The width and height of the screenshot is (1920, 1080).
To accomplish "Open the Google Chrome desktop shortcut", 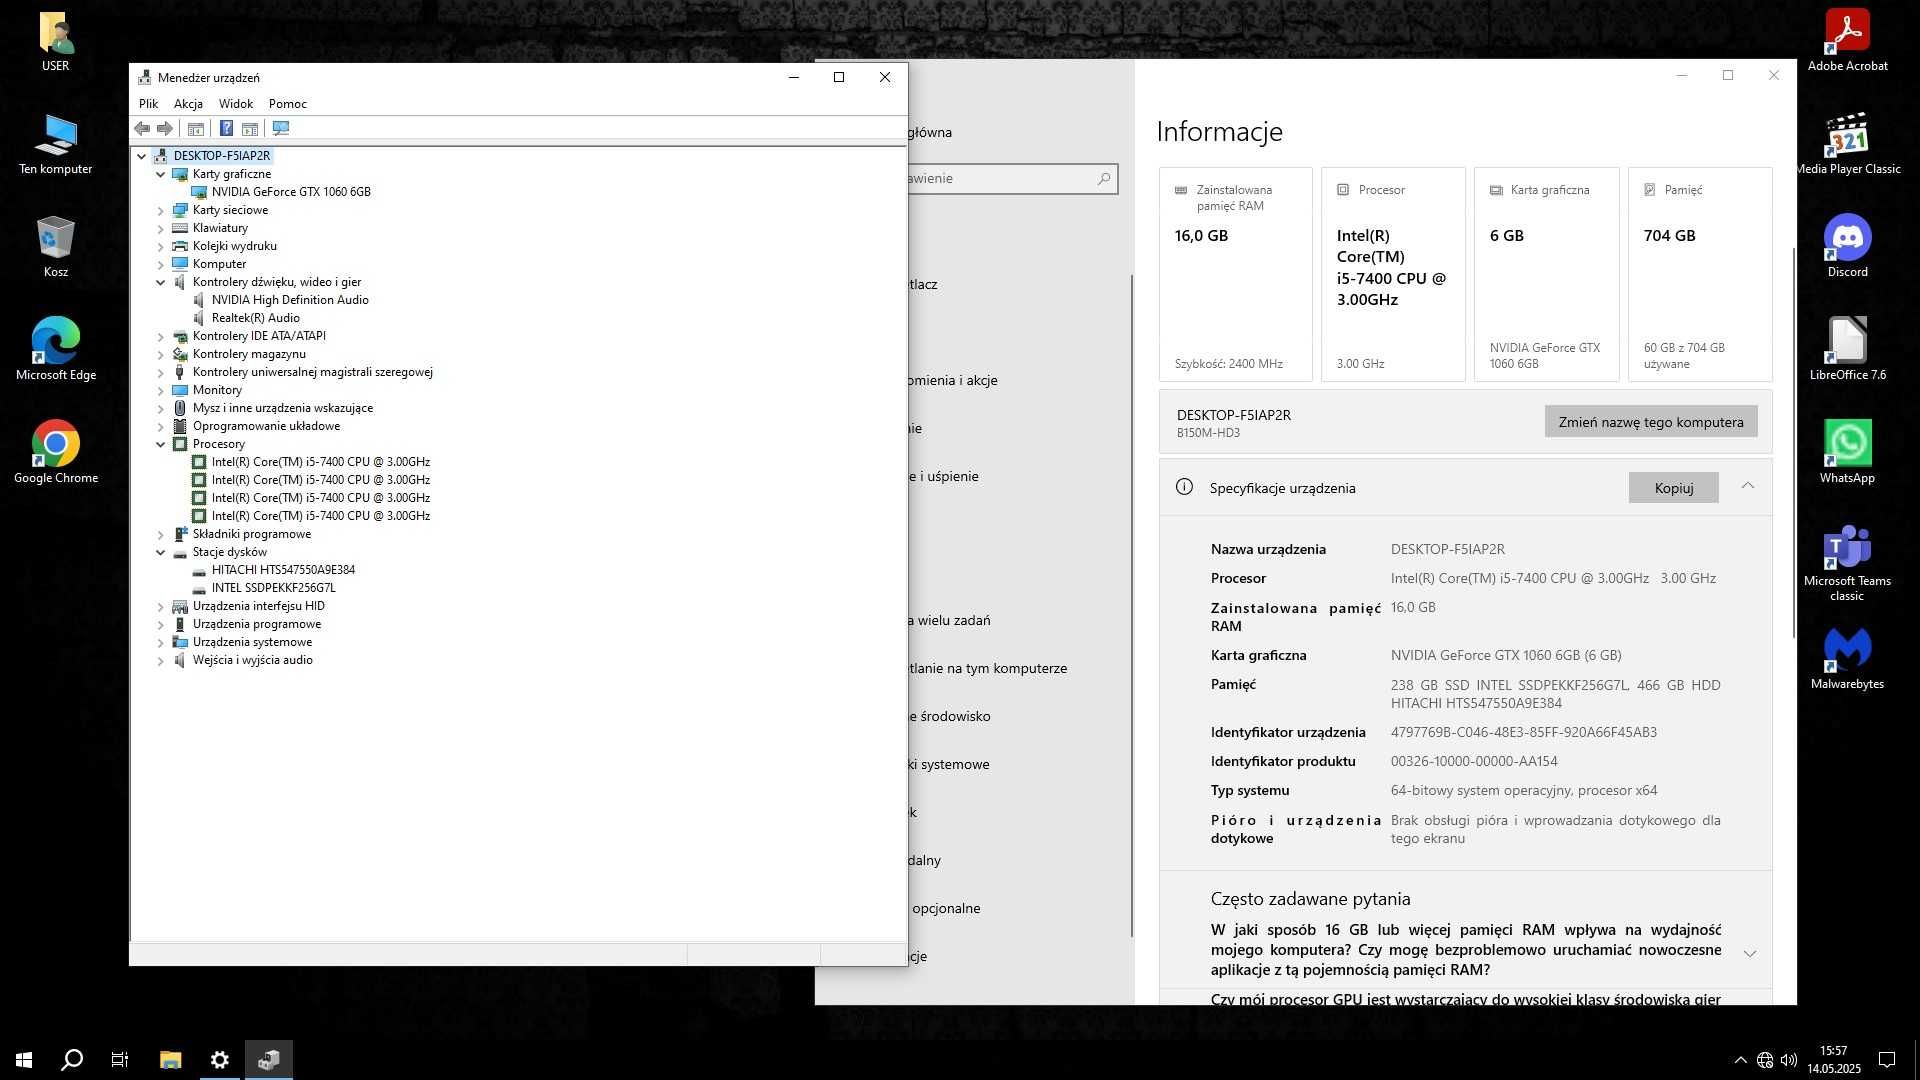I will 56,452.
